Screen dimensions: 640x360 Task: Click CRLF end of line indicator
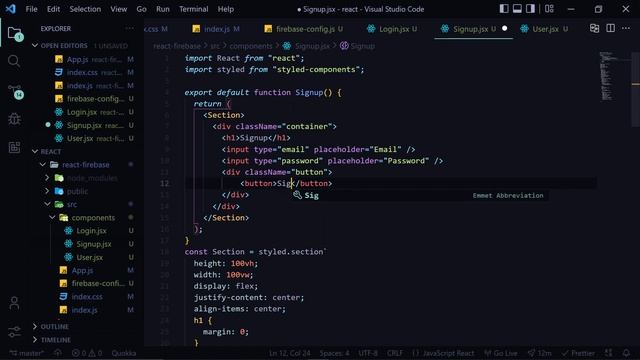tap(395, 353)
